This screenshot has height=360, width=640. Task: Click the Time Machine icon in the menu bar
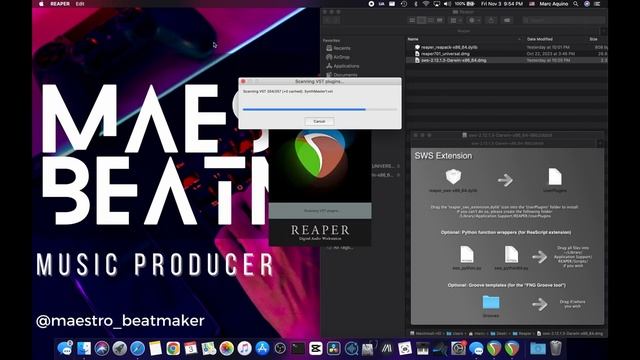[404, 4]
